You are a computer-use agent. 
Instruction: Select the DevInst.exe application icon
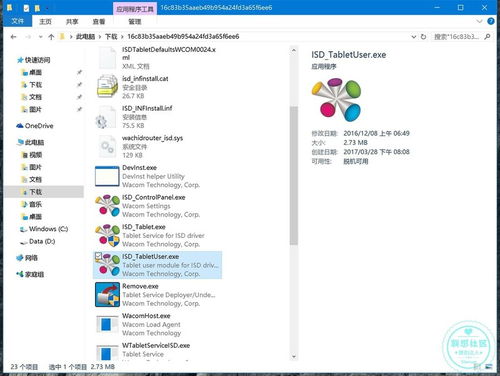pos(107,176)
